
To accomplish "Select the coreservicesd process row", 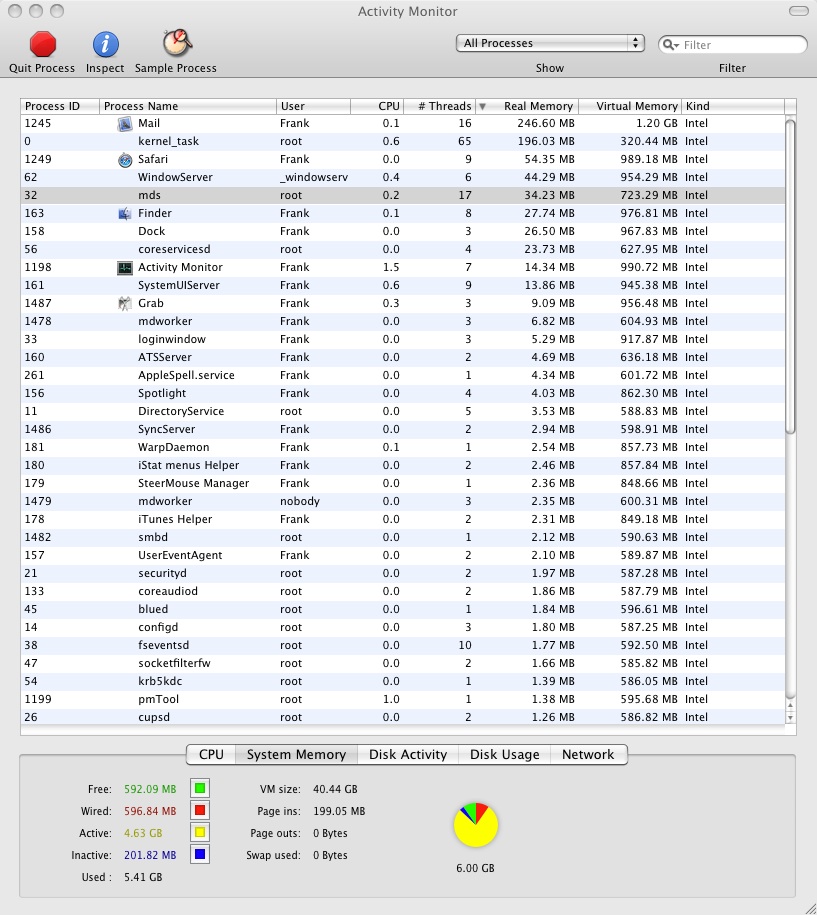I will click(x=403, y=250).
